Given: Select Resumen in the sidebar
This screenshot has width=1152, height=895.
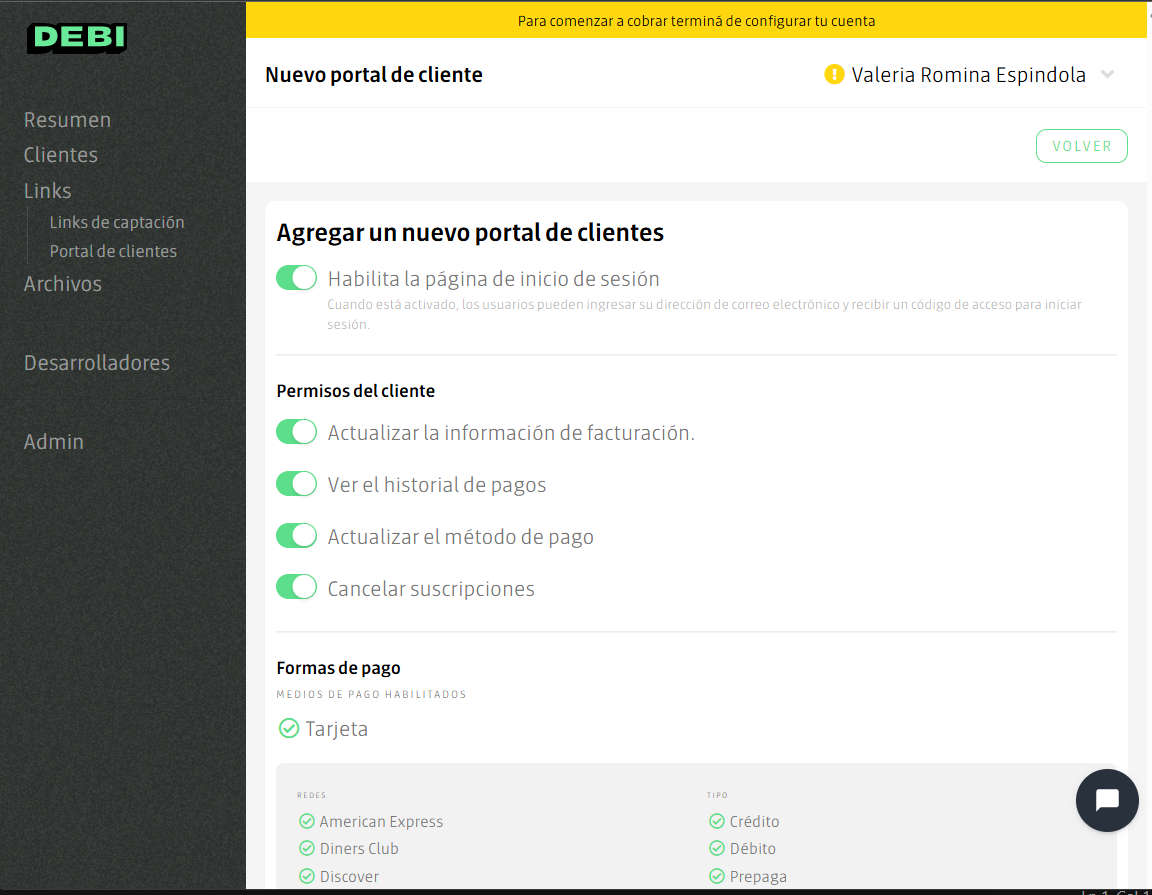Looking at the screenshot, I should pos(67,119).
